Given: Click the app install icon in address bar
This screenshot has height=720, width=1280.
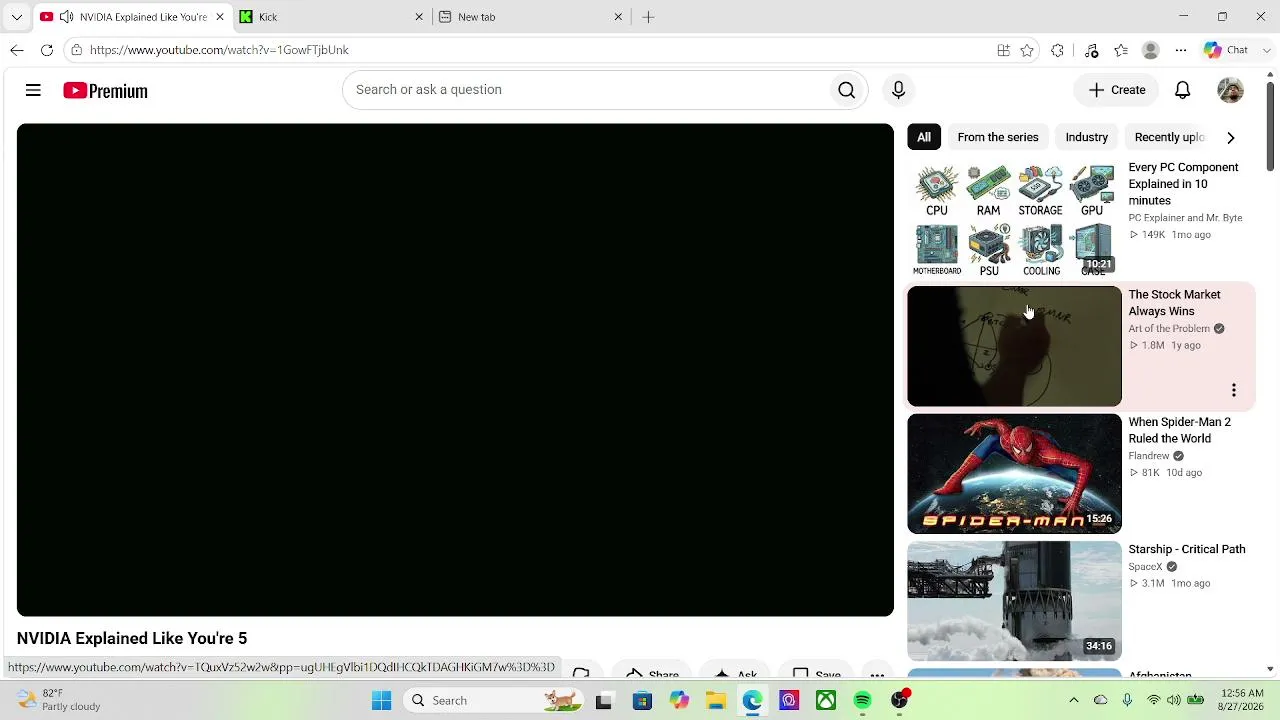Looking at the screenshot, I should coord(1003,50).
